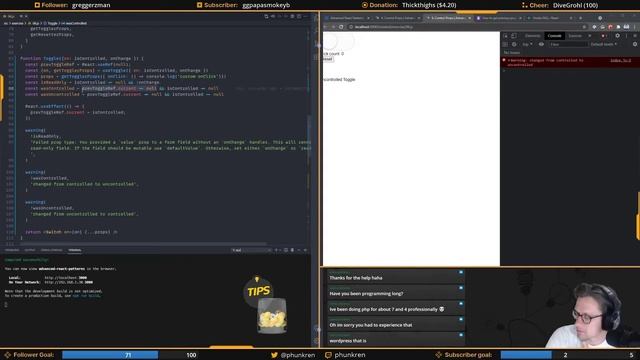This screenshot has width=640, height=360.
Task: Switch to the fourth browser tab with purple icon
Action: click(498, 18)
